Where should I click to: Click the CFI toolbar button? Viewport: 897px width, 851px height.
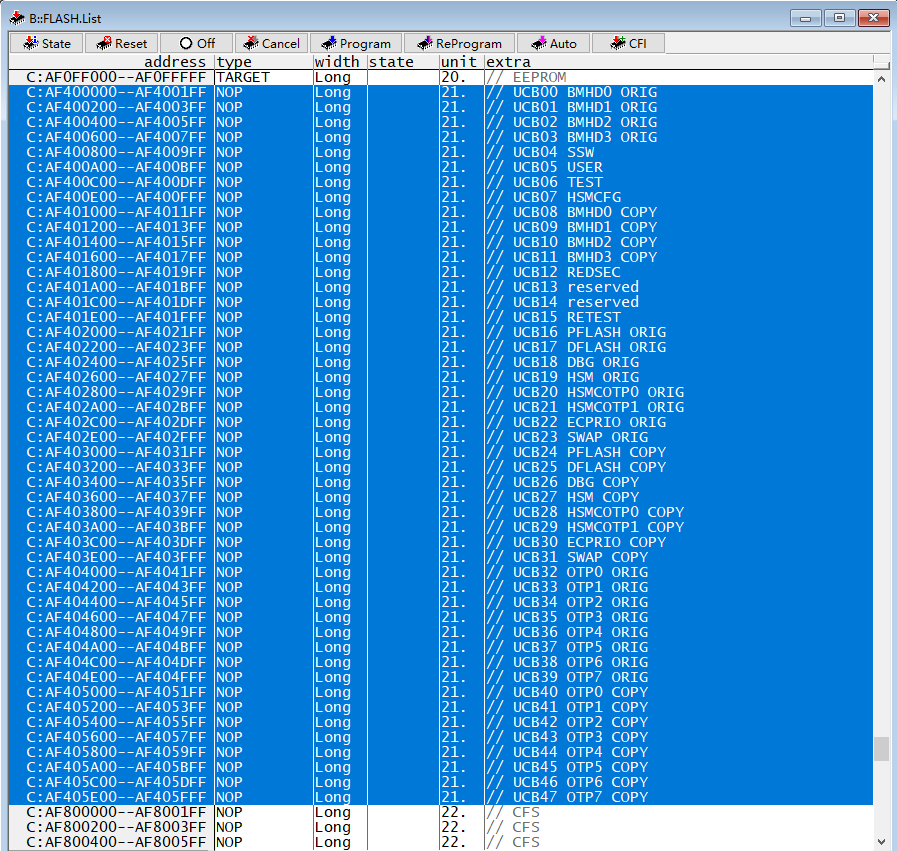click(x=628, y=43)
